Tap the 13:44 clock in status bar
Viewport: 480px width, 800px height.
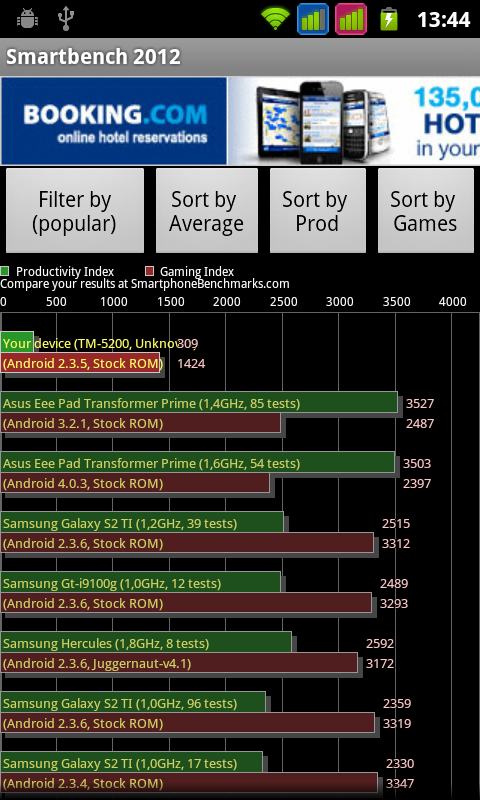(x=443, y=20)
